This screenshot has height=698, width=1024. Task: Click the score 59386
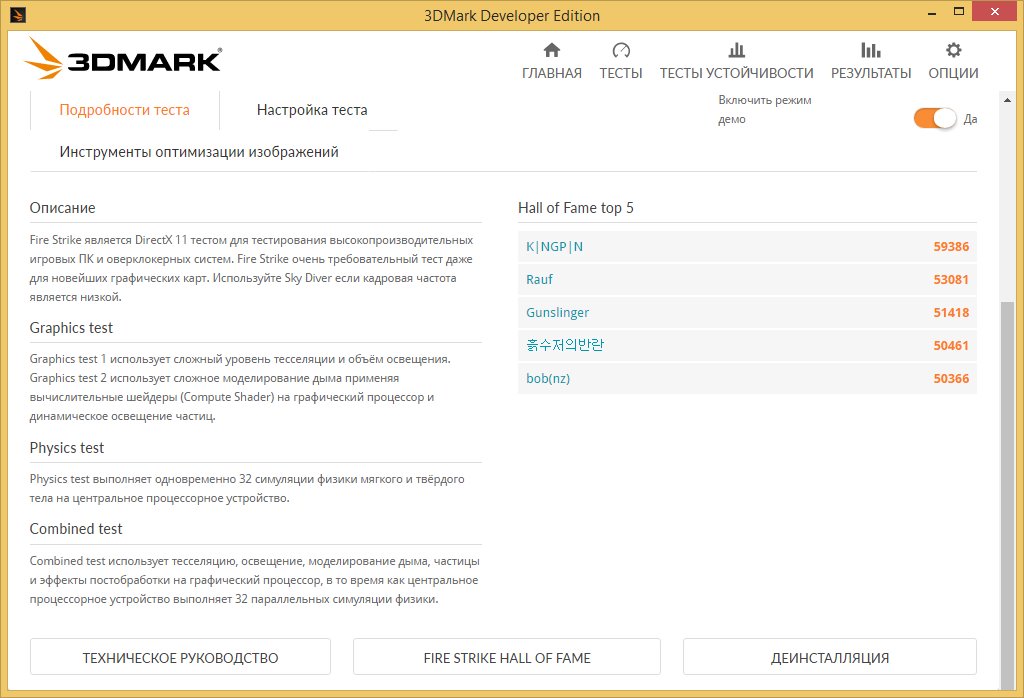(x=951, y=247)
